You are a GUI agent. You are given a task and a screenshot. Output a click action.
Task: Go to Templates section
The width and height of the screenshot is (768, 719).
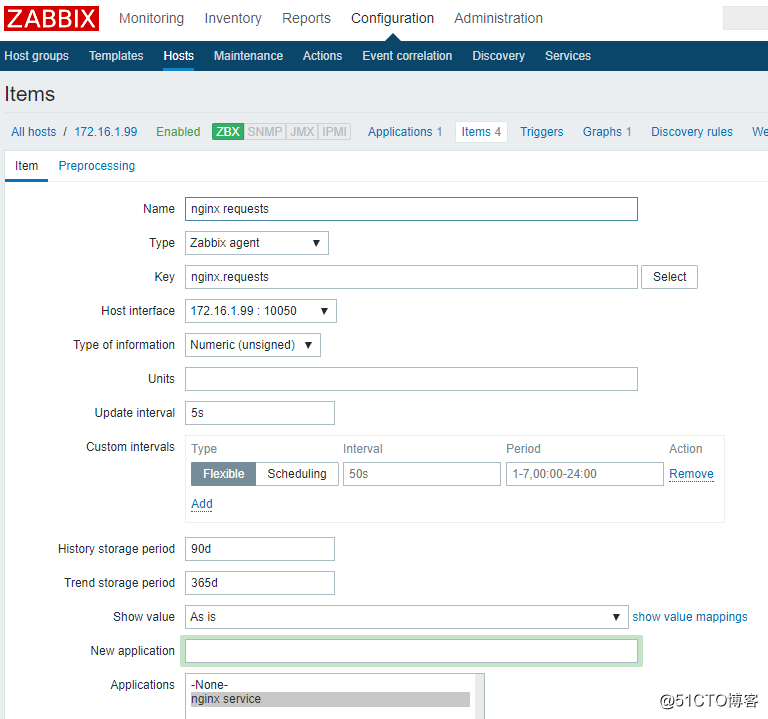tap(116, 56)
